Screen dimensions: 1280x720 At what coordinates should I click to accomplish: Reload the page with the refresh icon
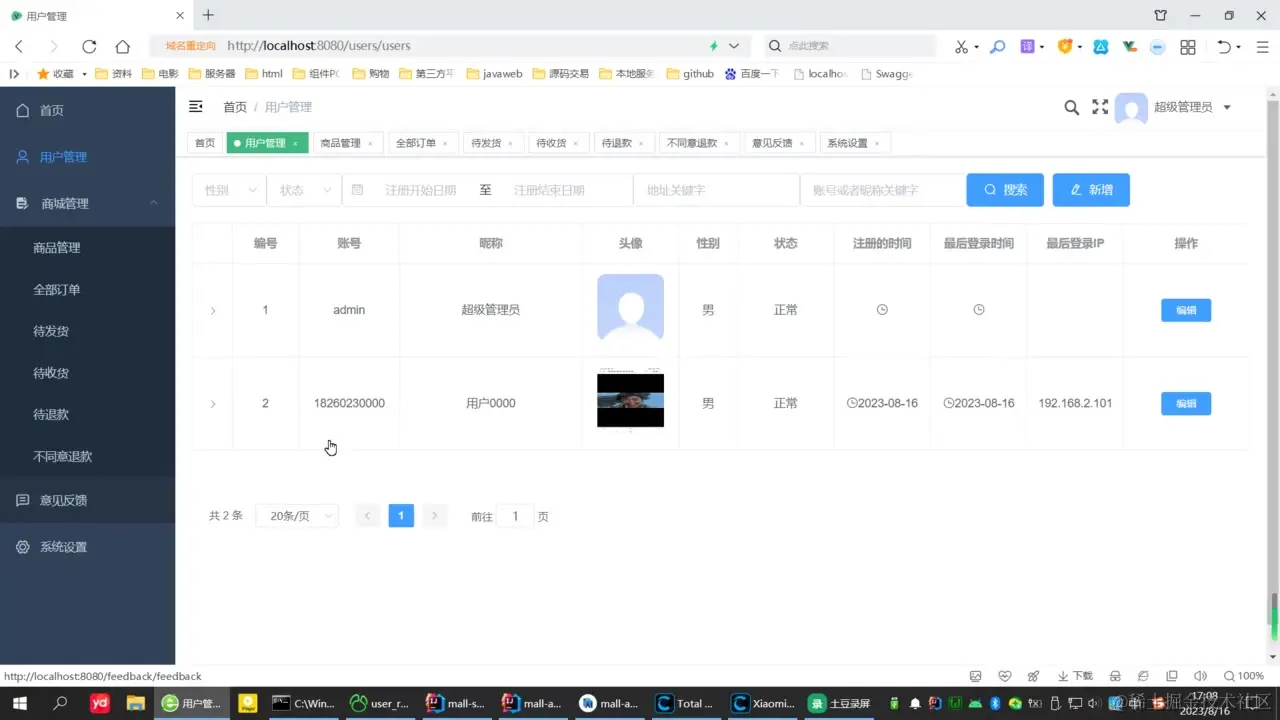[89, 46]
